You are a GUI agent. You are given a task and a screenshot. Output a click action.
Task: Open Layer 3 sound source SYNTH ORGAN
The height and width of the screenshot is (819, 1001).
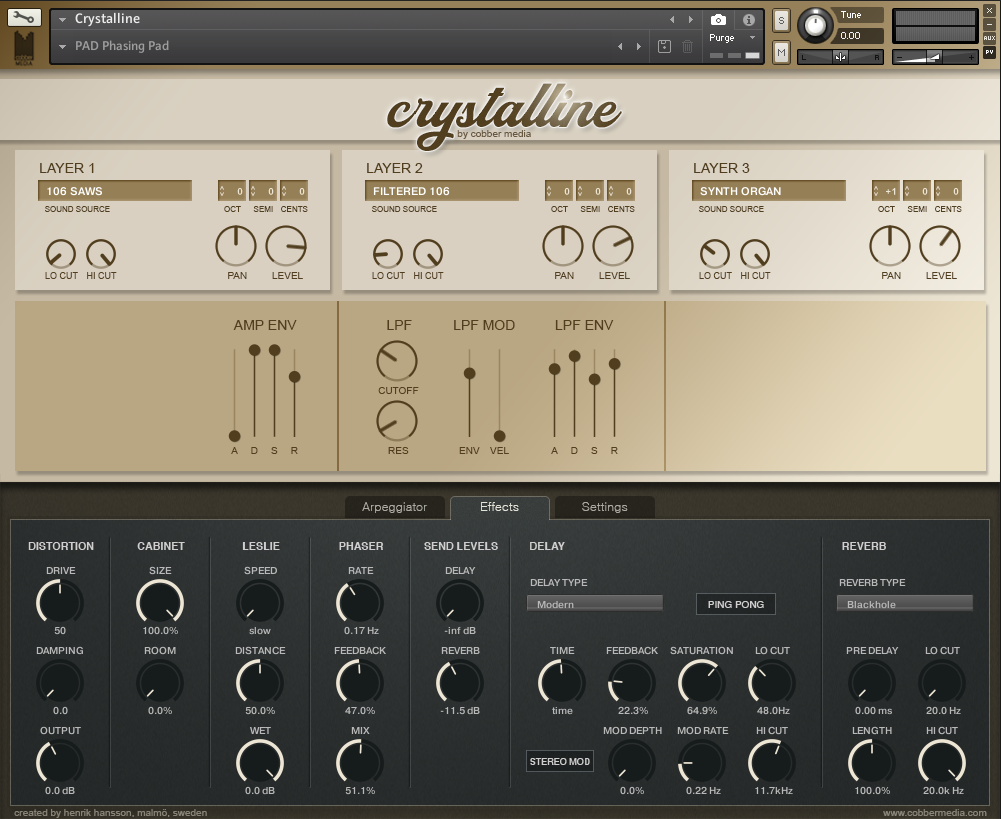[x=769, y=191]
